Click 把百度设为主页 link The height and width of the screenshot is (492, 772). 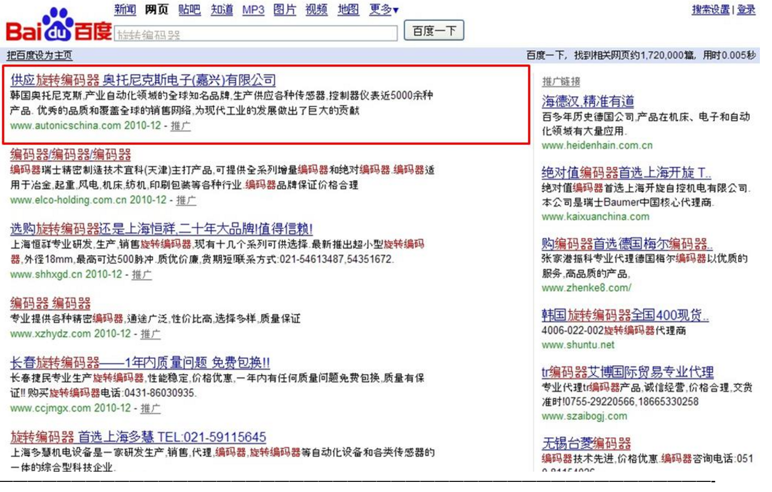click(x=39, y=55)
